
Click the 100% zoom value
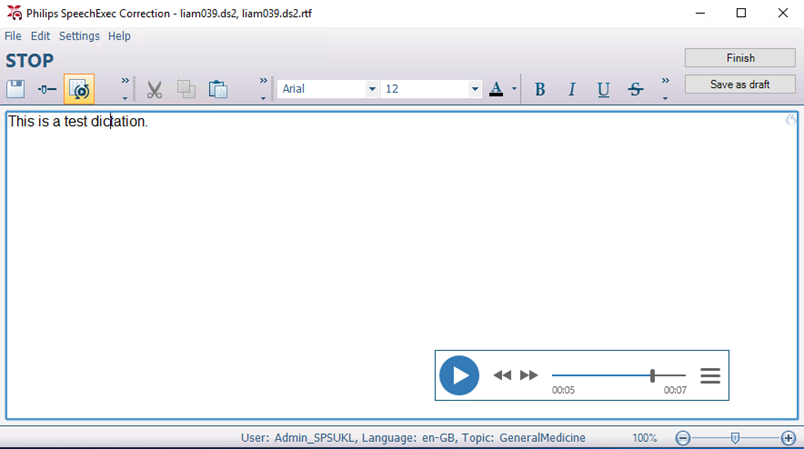(644, 438)
